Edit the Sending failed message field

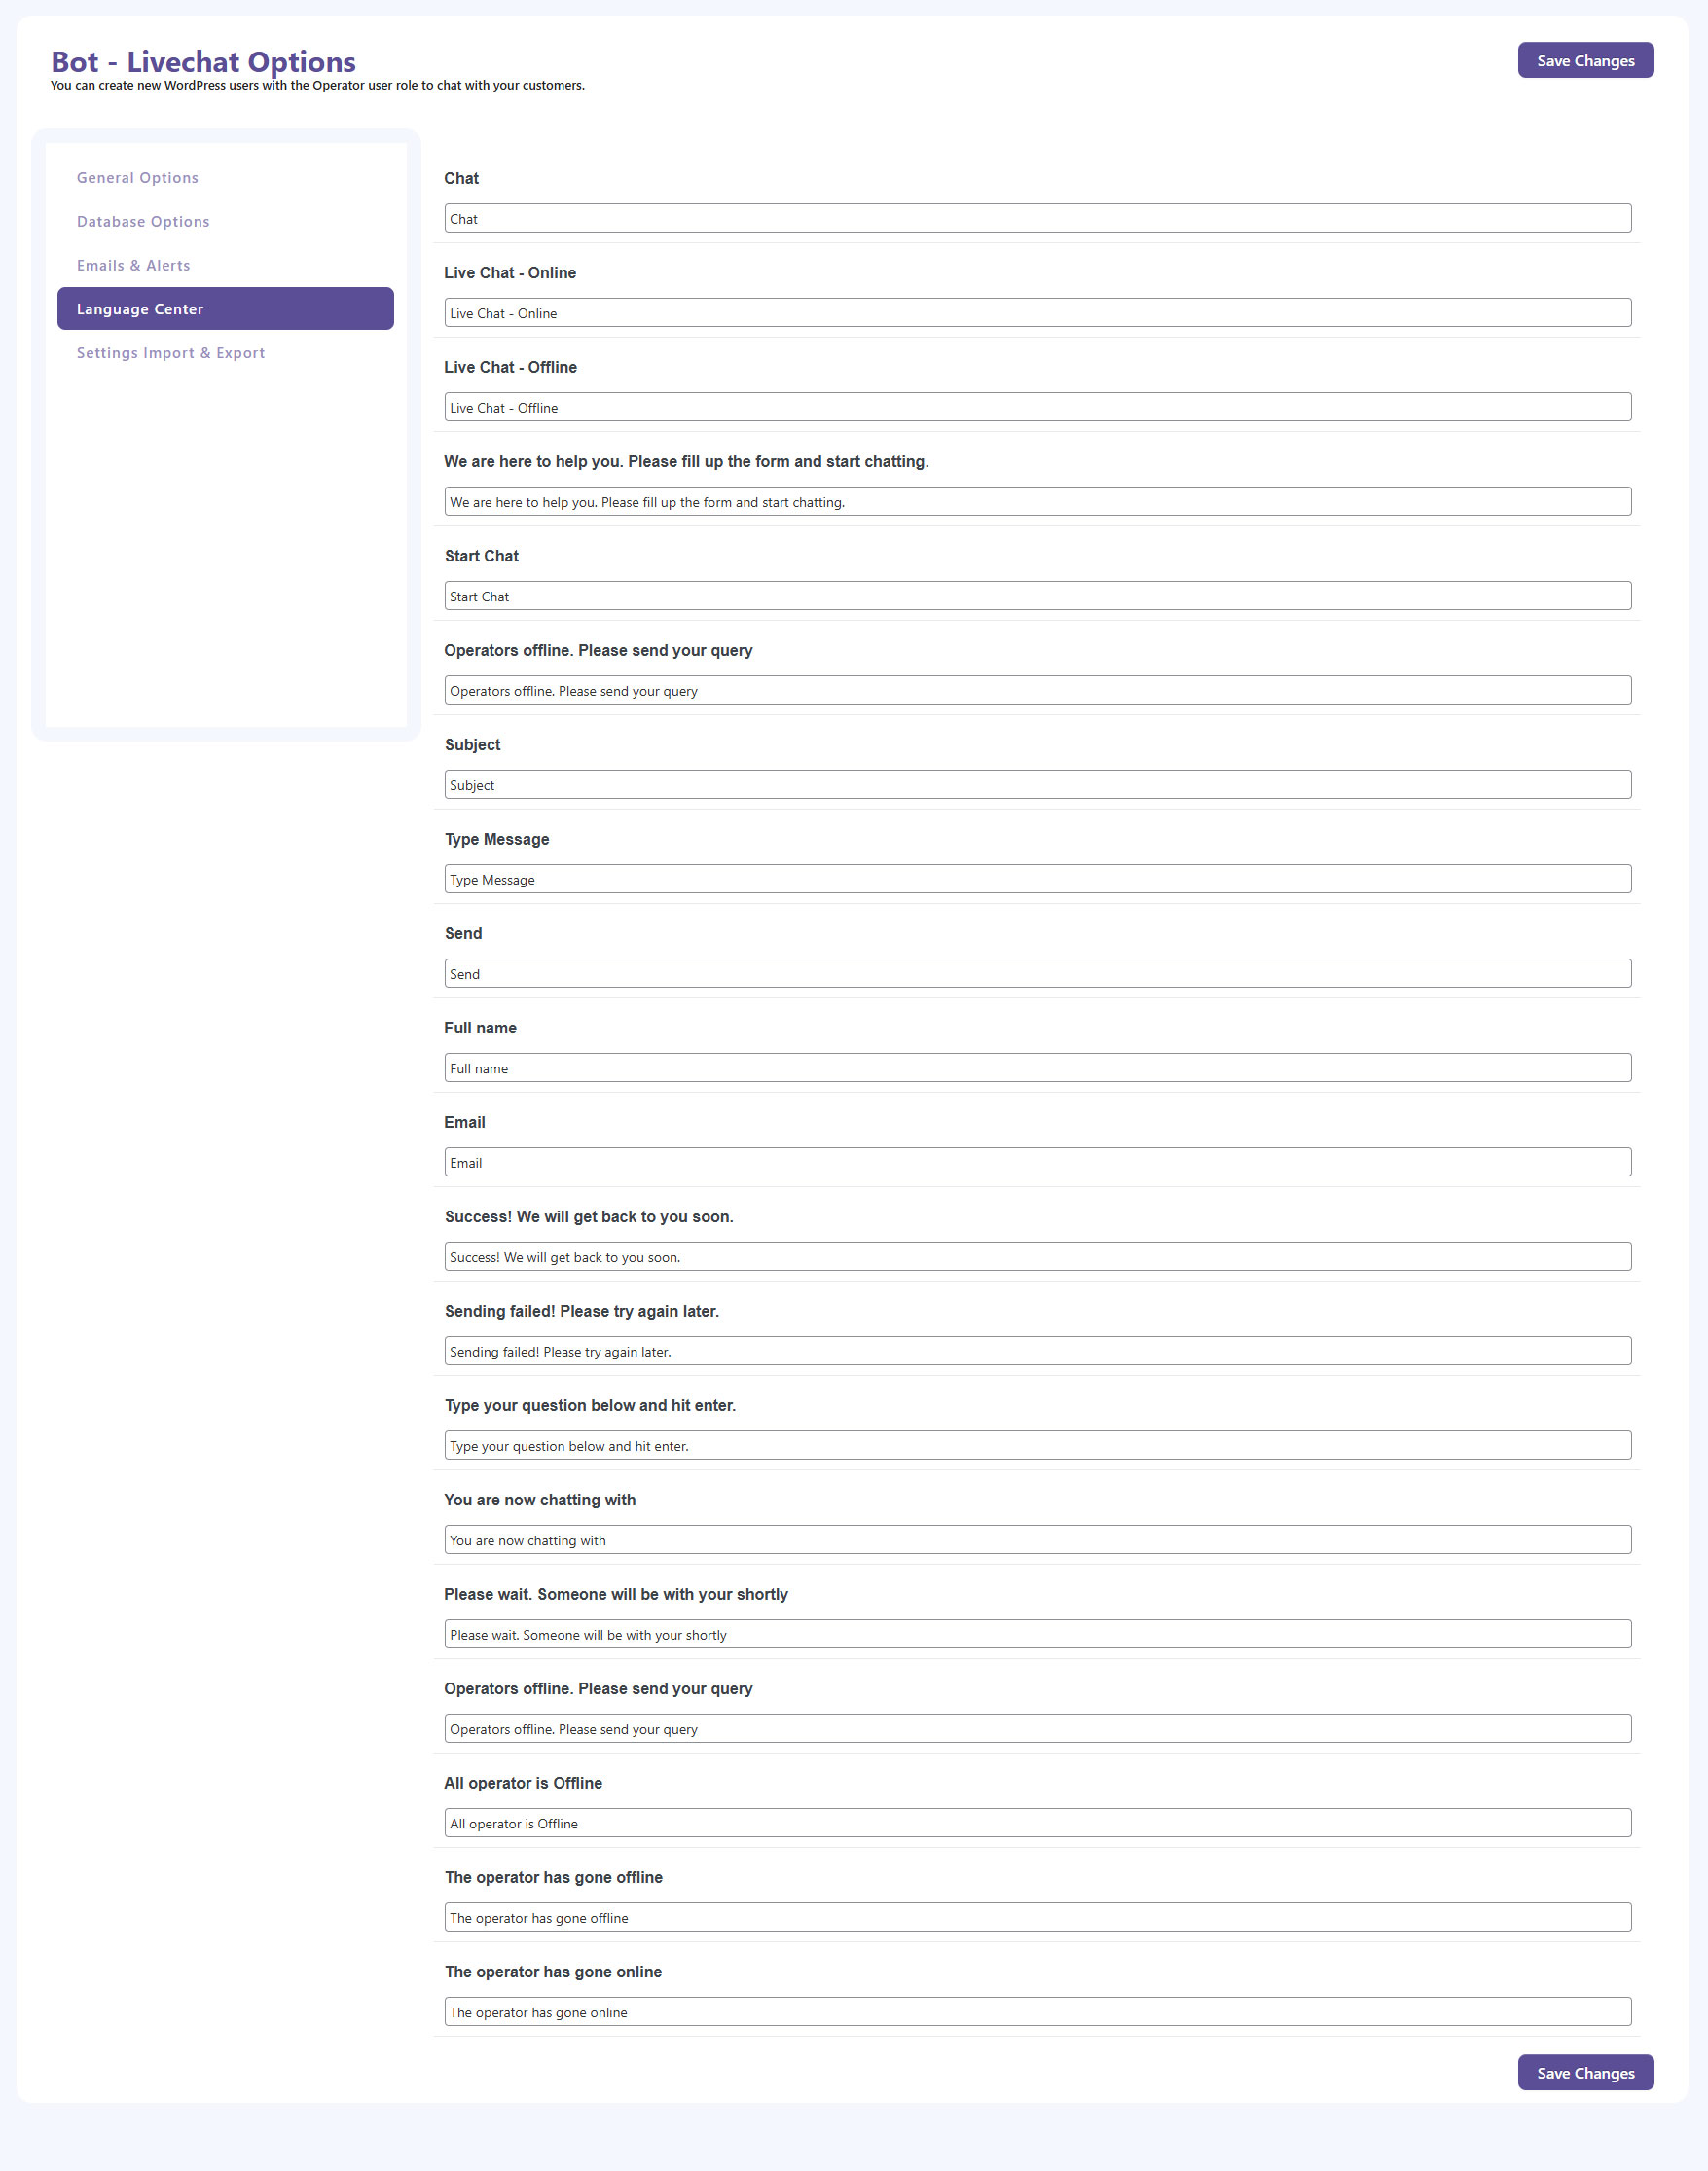1037,1351
